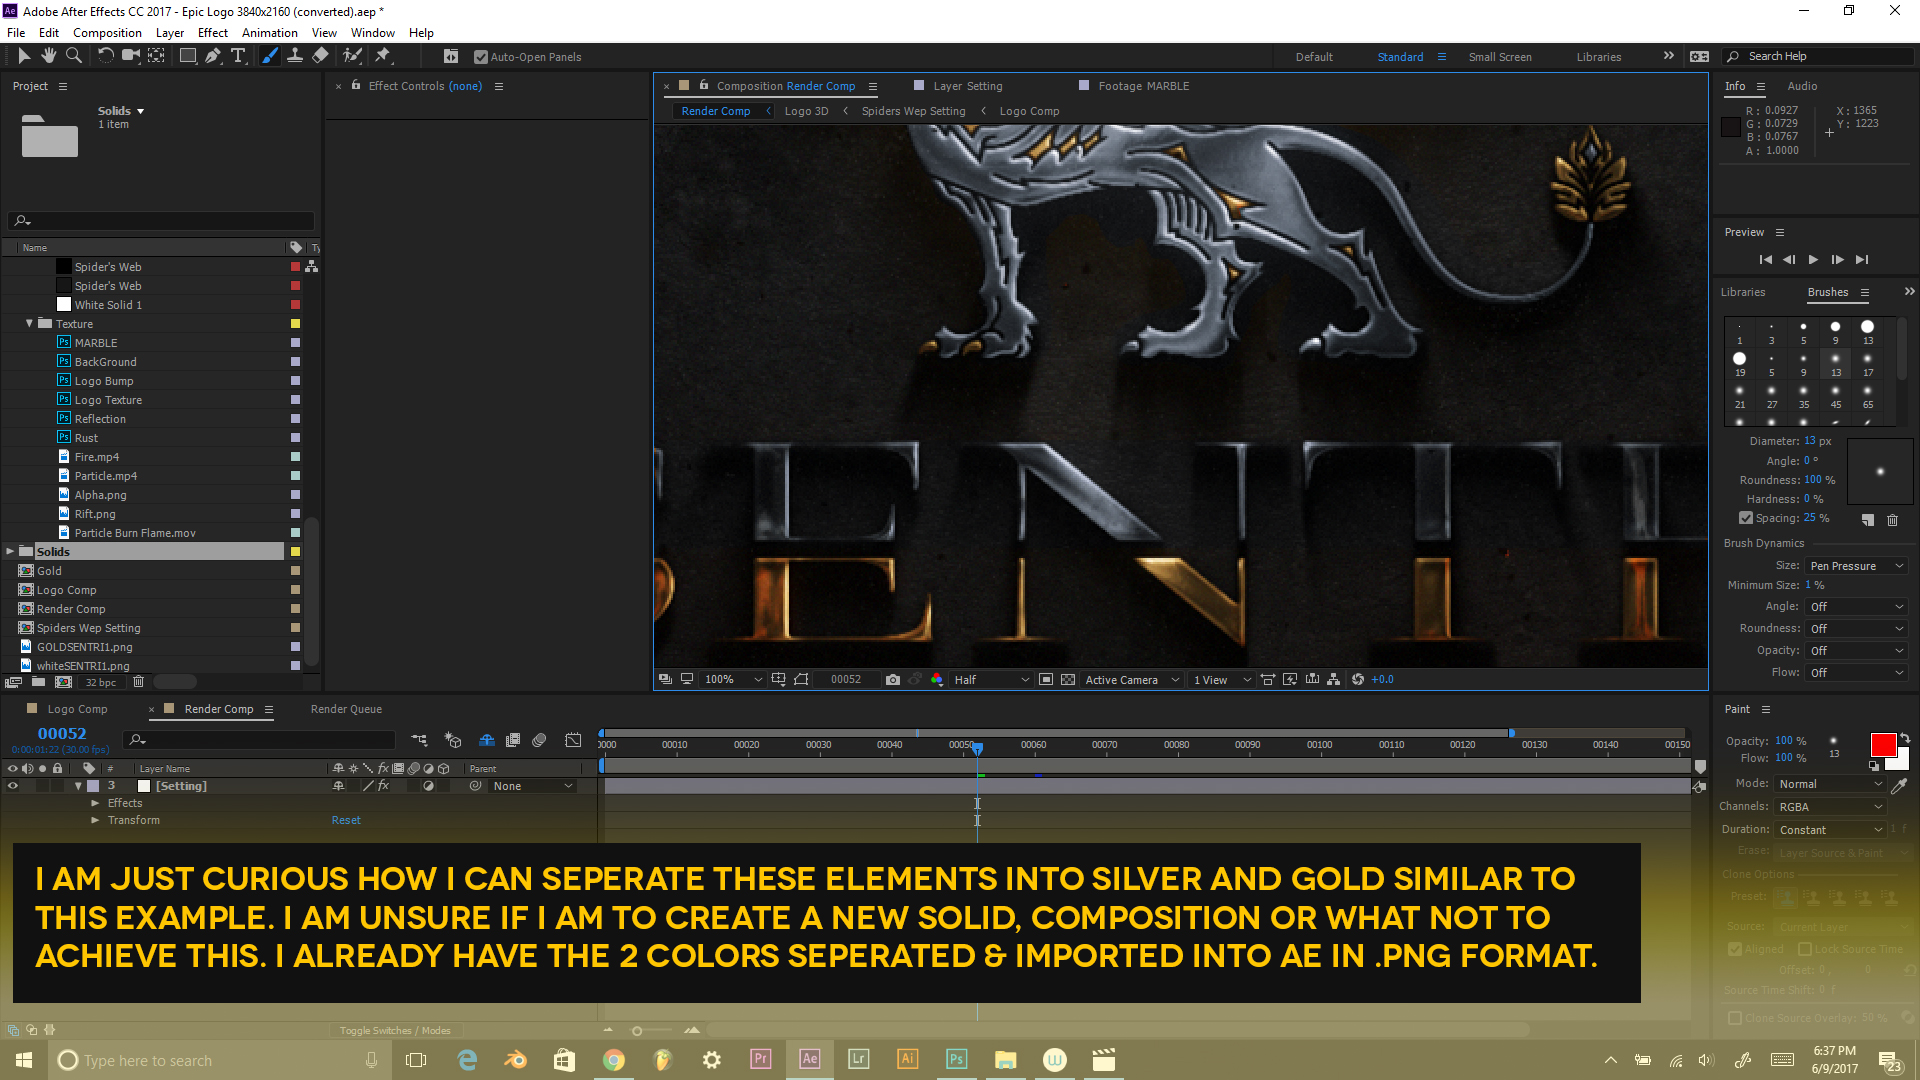Select the Rotation tool

[x=105, y=56]
